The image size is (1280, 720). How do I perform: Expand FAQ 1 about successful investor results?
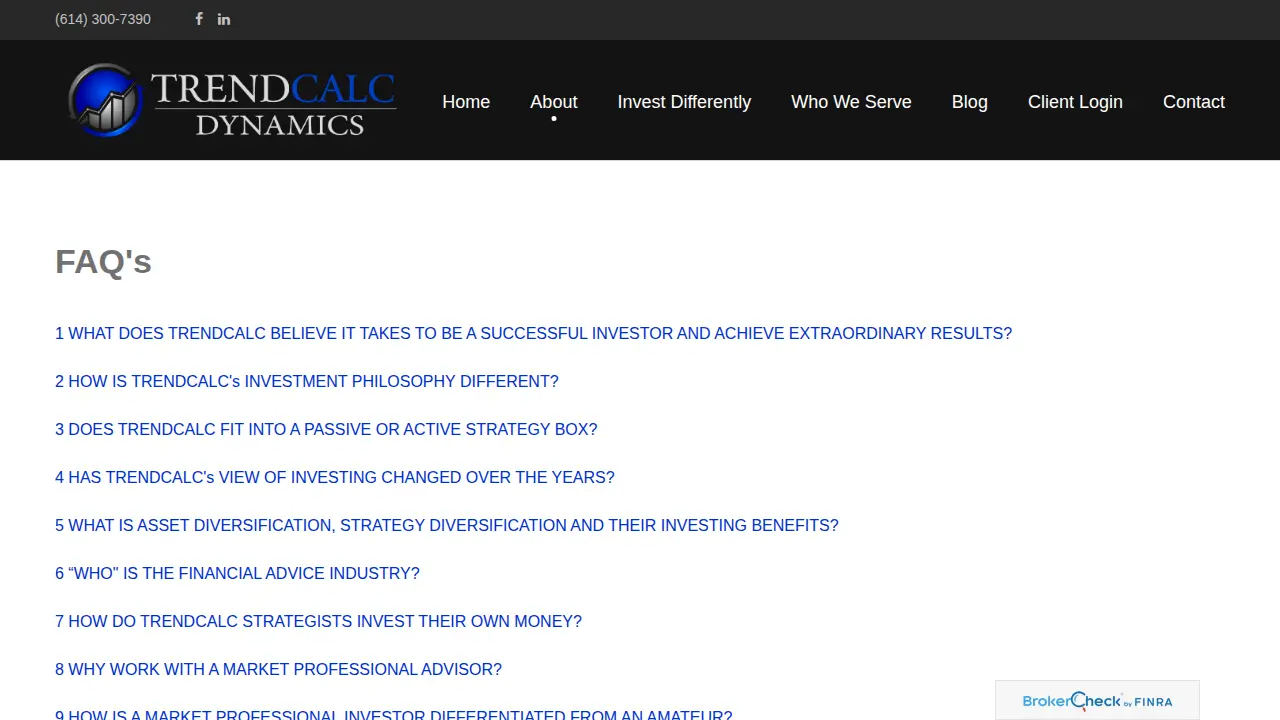(533, 333)
